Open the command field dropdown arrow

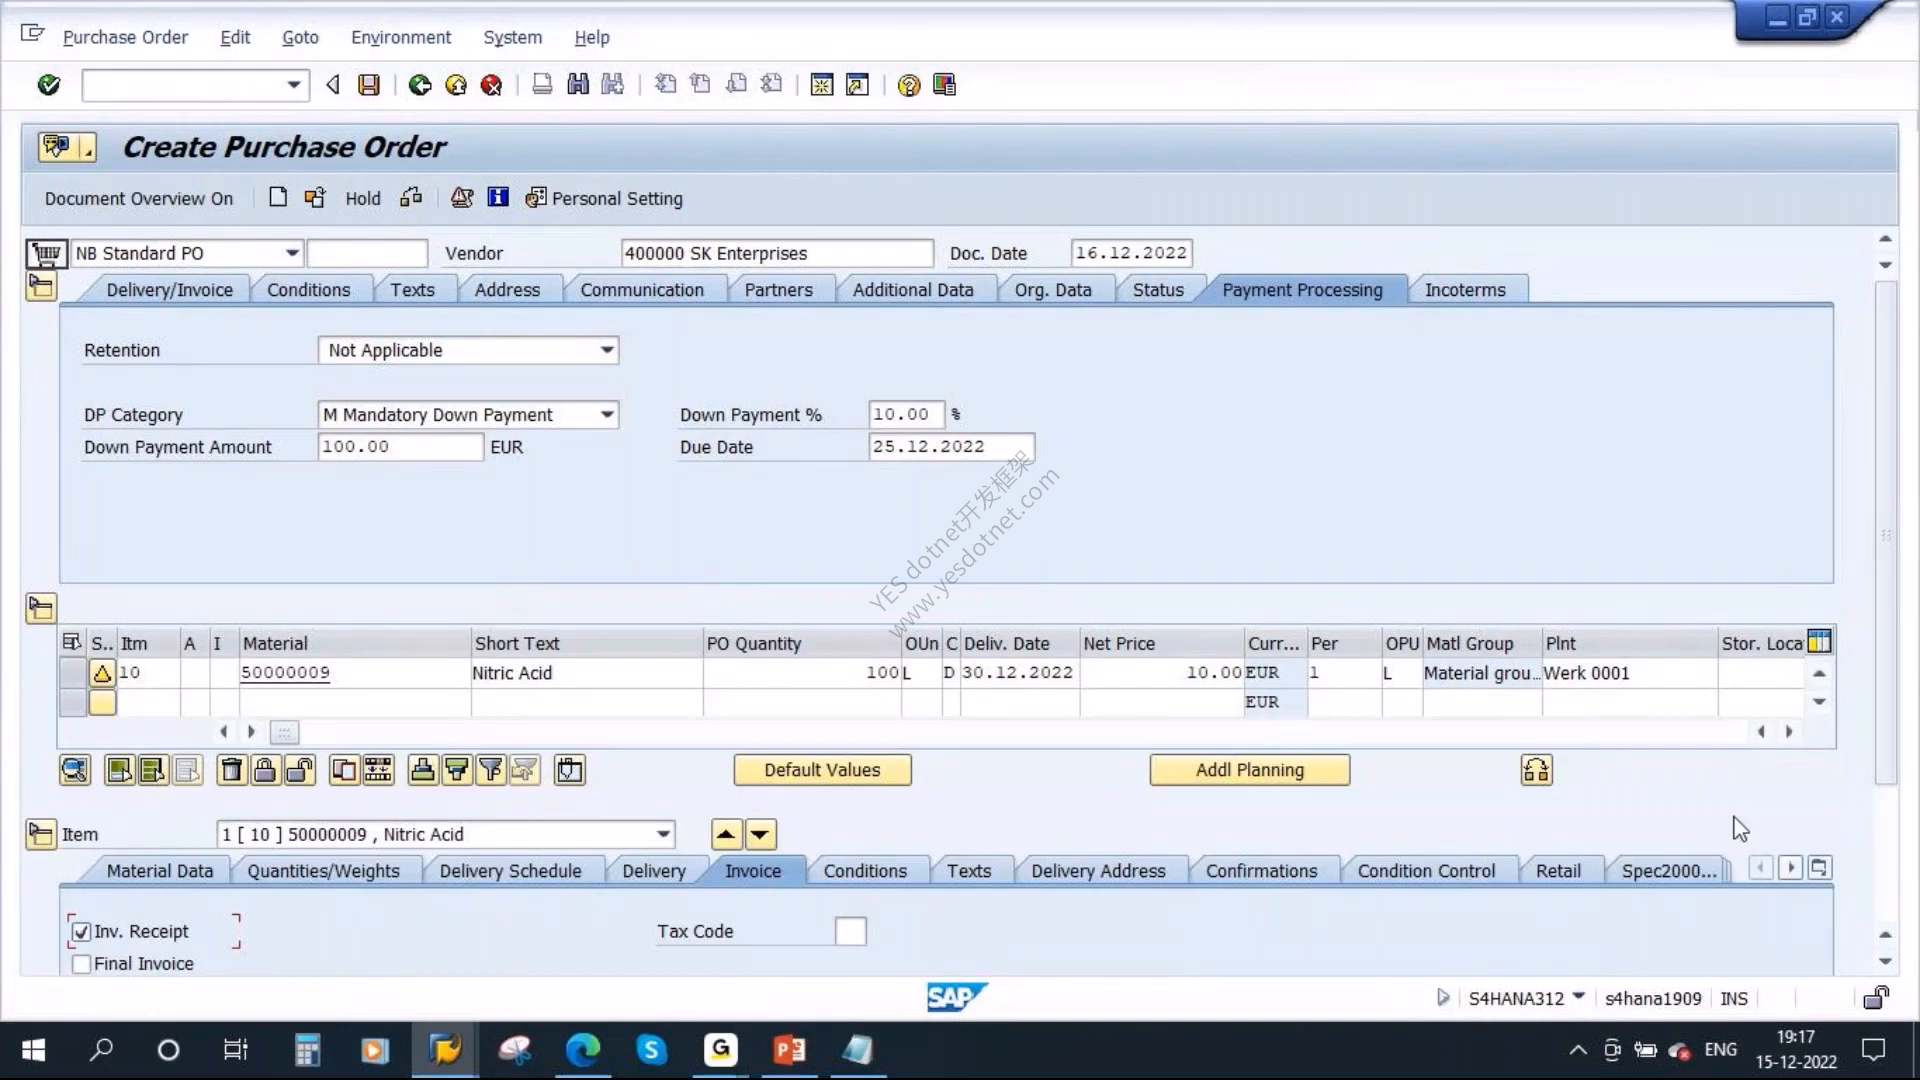tap(293, 85)
